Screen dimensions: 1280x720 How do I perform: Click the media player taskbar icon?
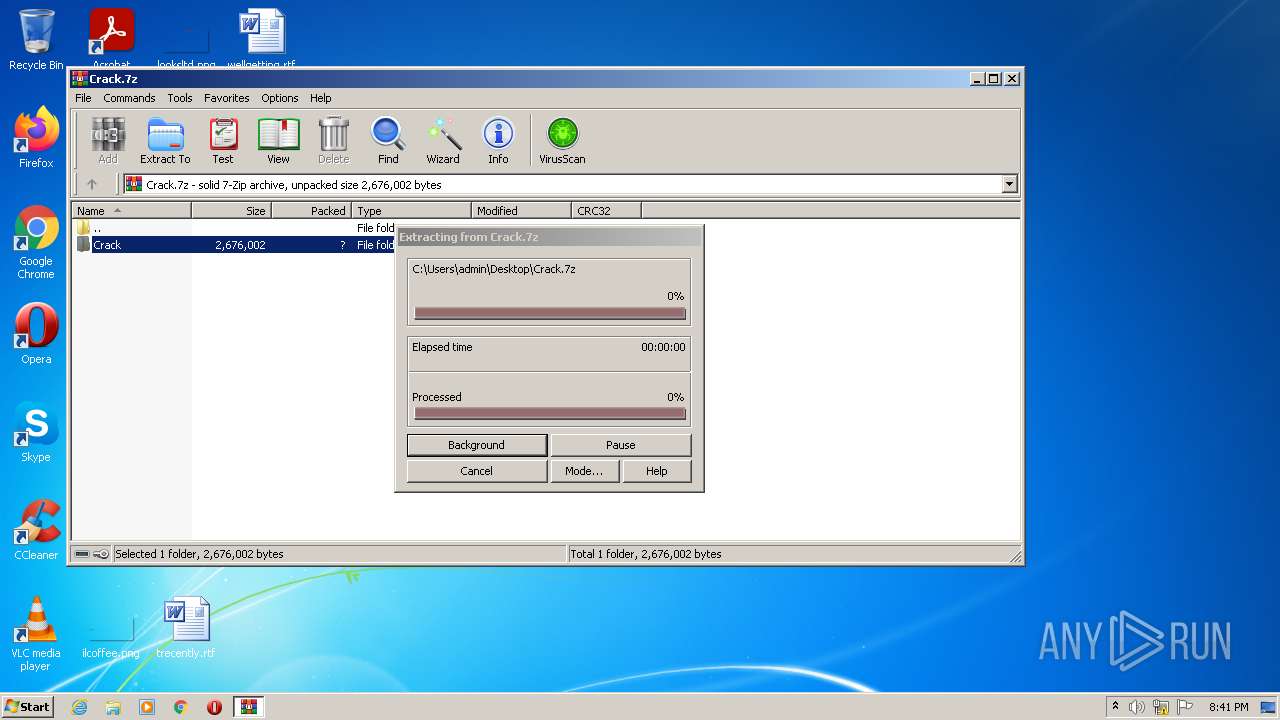(x=147, y=707)
